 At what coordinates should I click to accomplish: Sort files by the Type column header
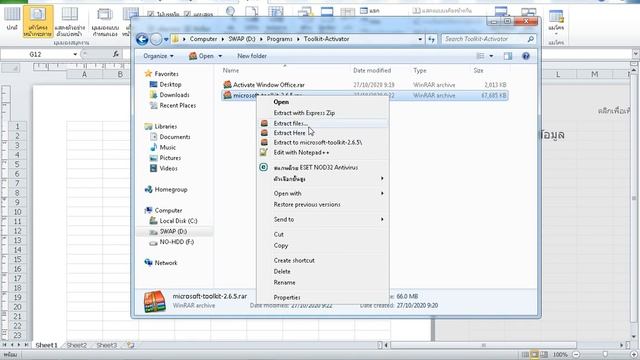click(420, 71)
